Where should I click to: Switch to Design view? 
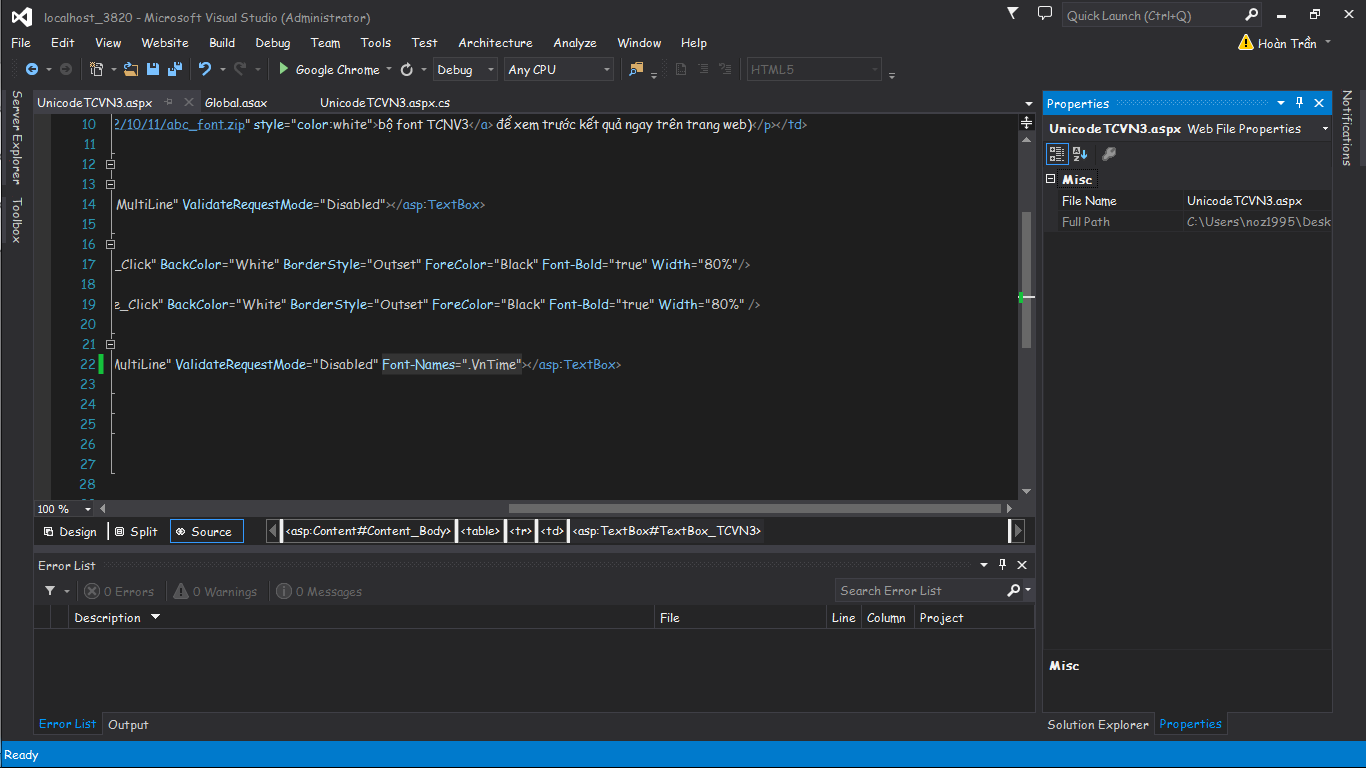pyautogui.click(x=70, y=531)
